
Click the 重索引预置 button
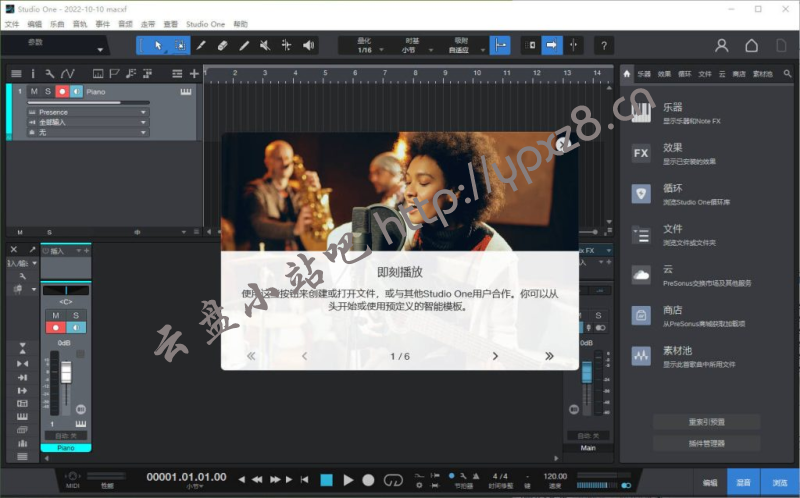click(x=707, y=422)
